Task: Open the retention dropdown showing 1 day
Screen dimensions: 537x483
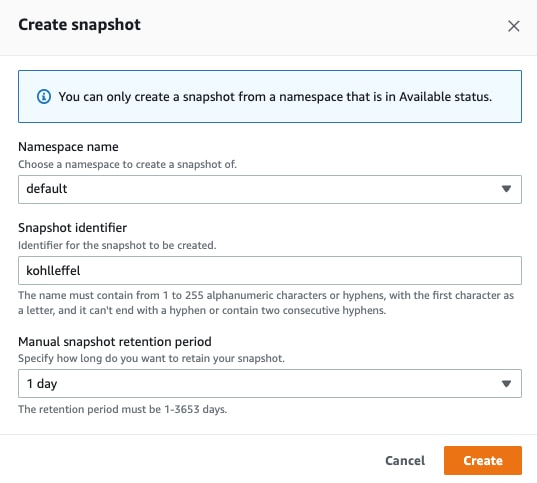Action: [x=270, y=383]
